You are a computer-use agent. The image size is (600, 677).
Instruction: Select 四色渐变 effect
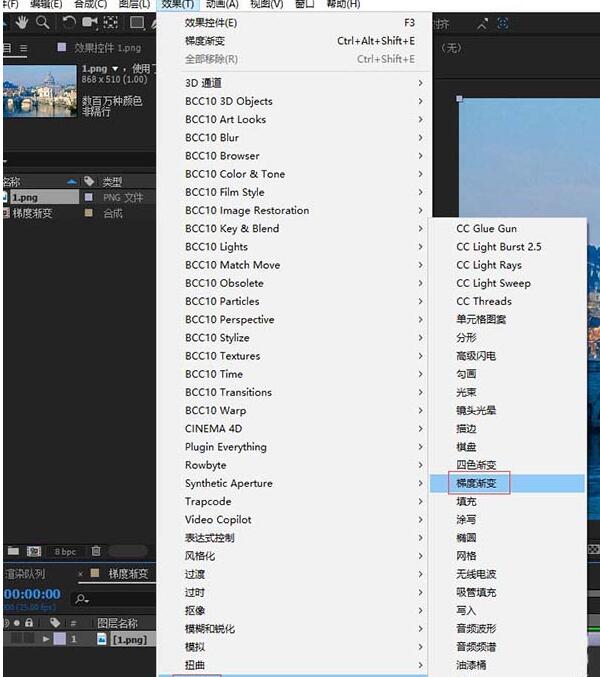pyautogui.click(x=508, y=465)
